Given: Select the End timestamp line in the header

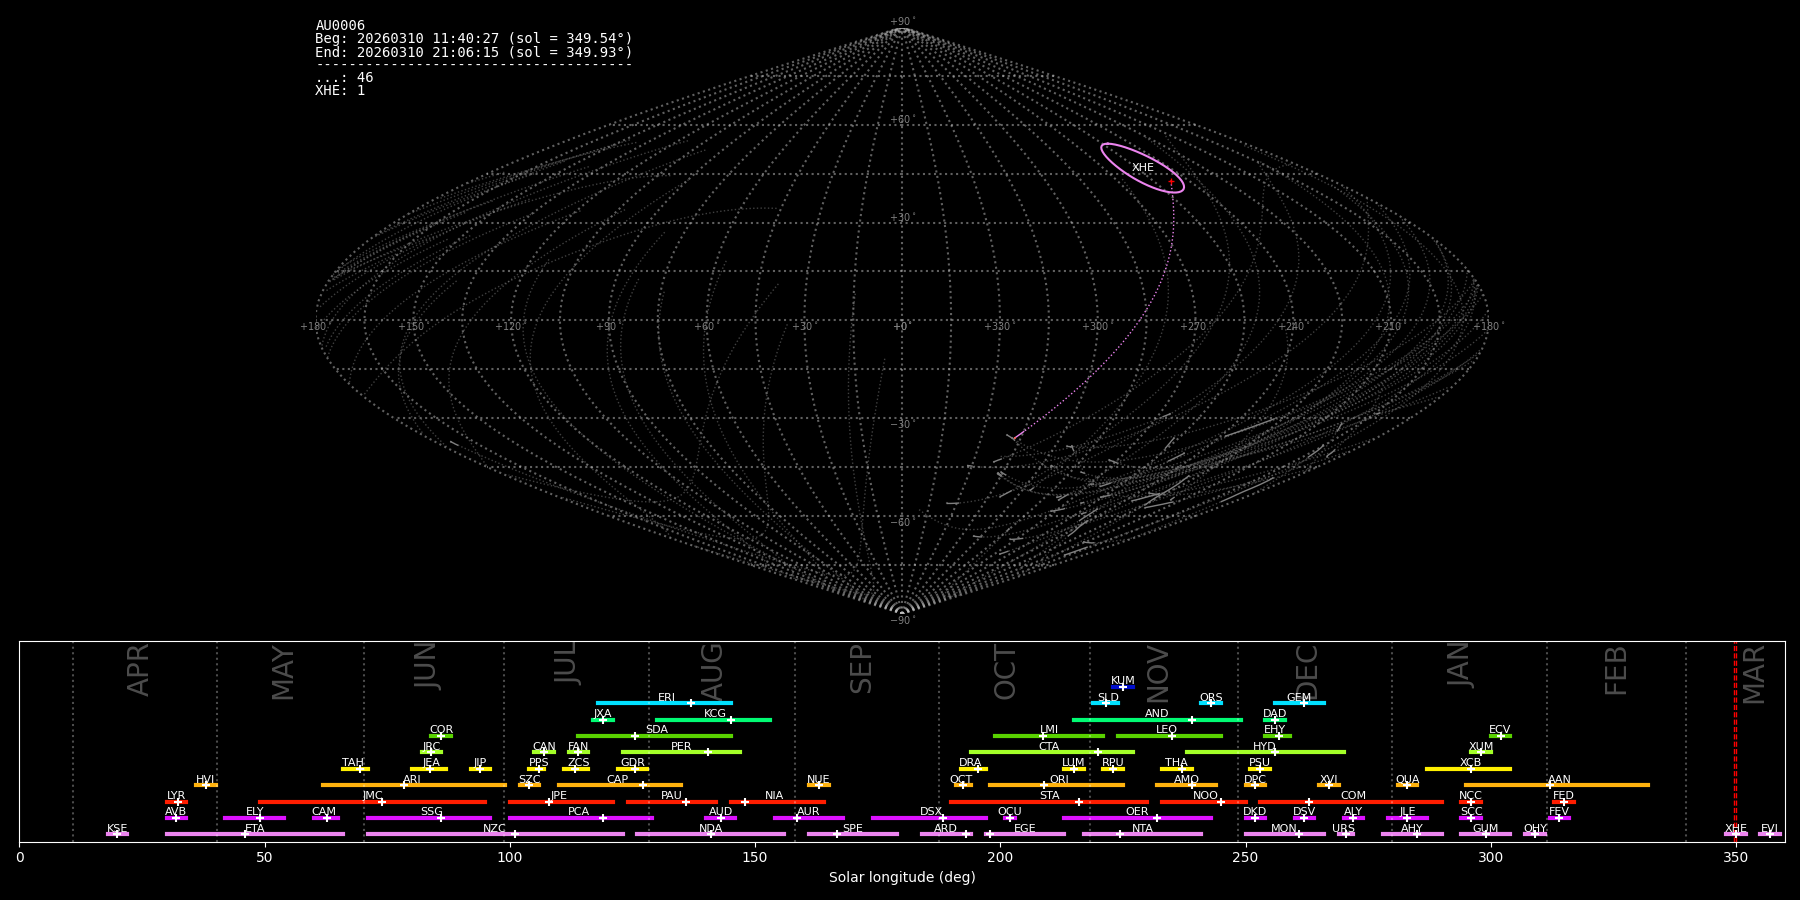Looking at the screenshot, I should point(474,52).
